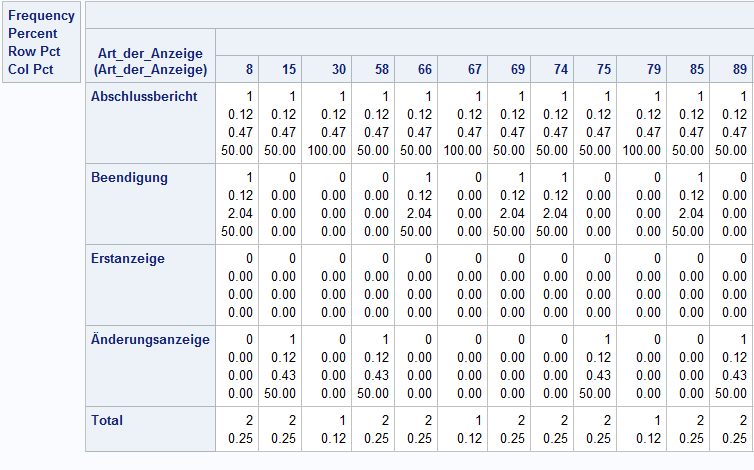754x470 pixels.
Task: Click the Beendigung row header
Action: pyautogui.click(x=129, y=177)
